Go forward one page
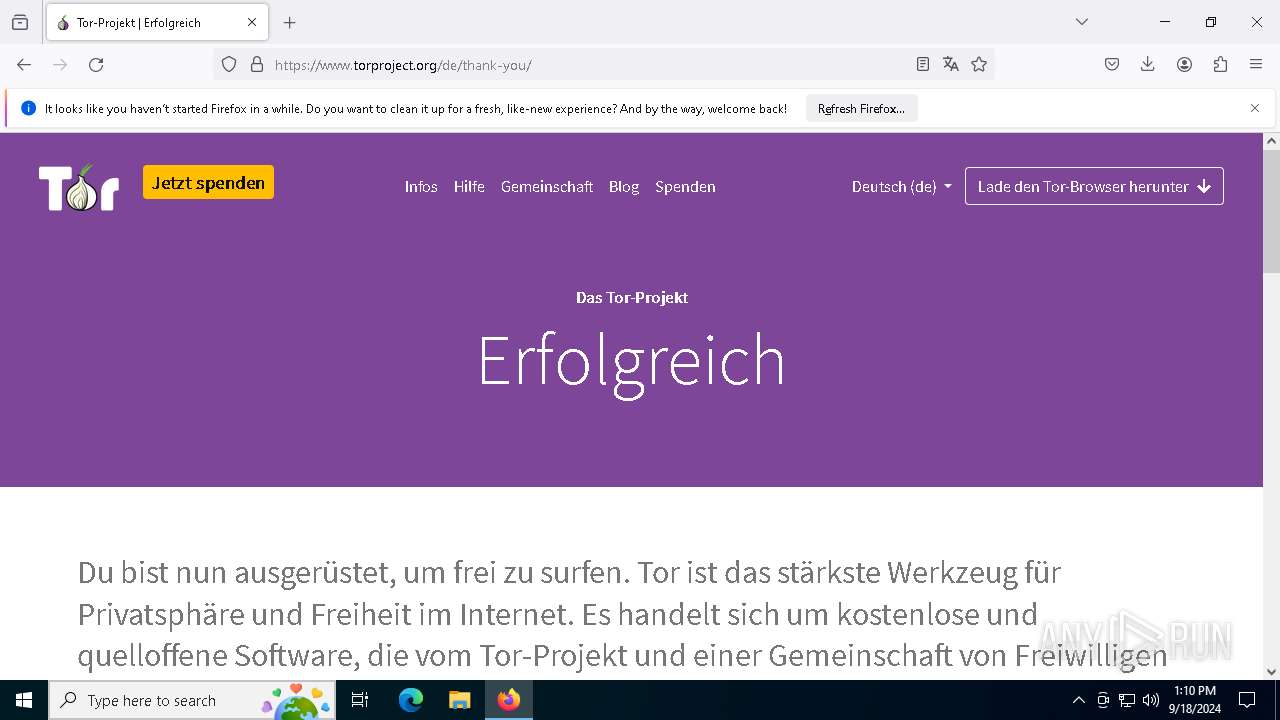This screenshot has height=720, width=1280. pos(60,65)
